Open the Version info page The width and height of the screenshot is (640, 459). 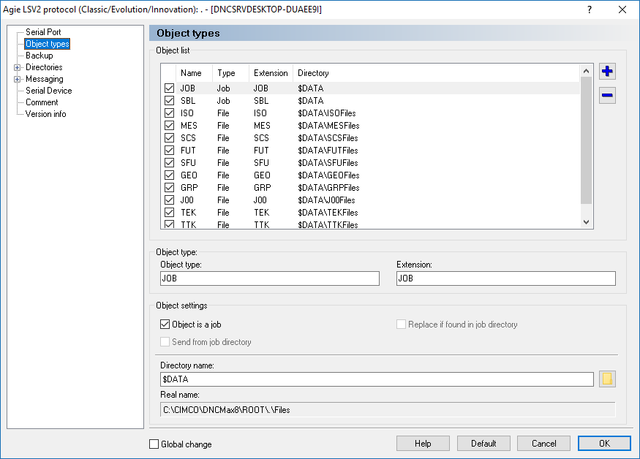(x=45, y=114)
